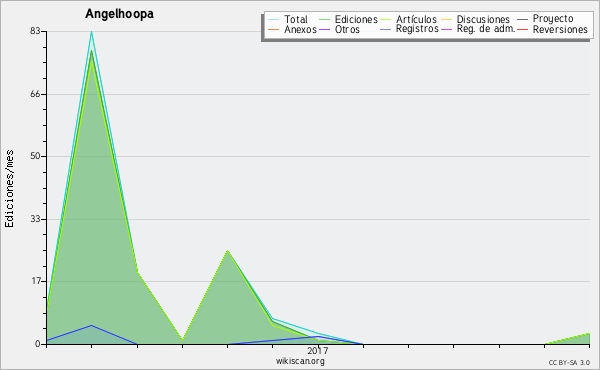
Task: Click the Registros legend label
Action: click(x=417, y=29)
